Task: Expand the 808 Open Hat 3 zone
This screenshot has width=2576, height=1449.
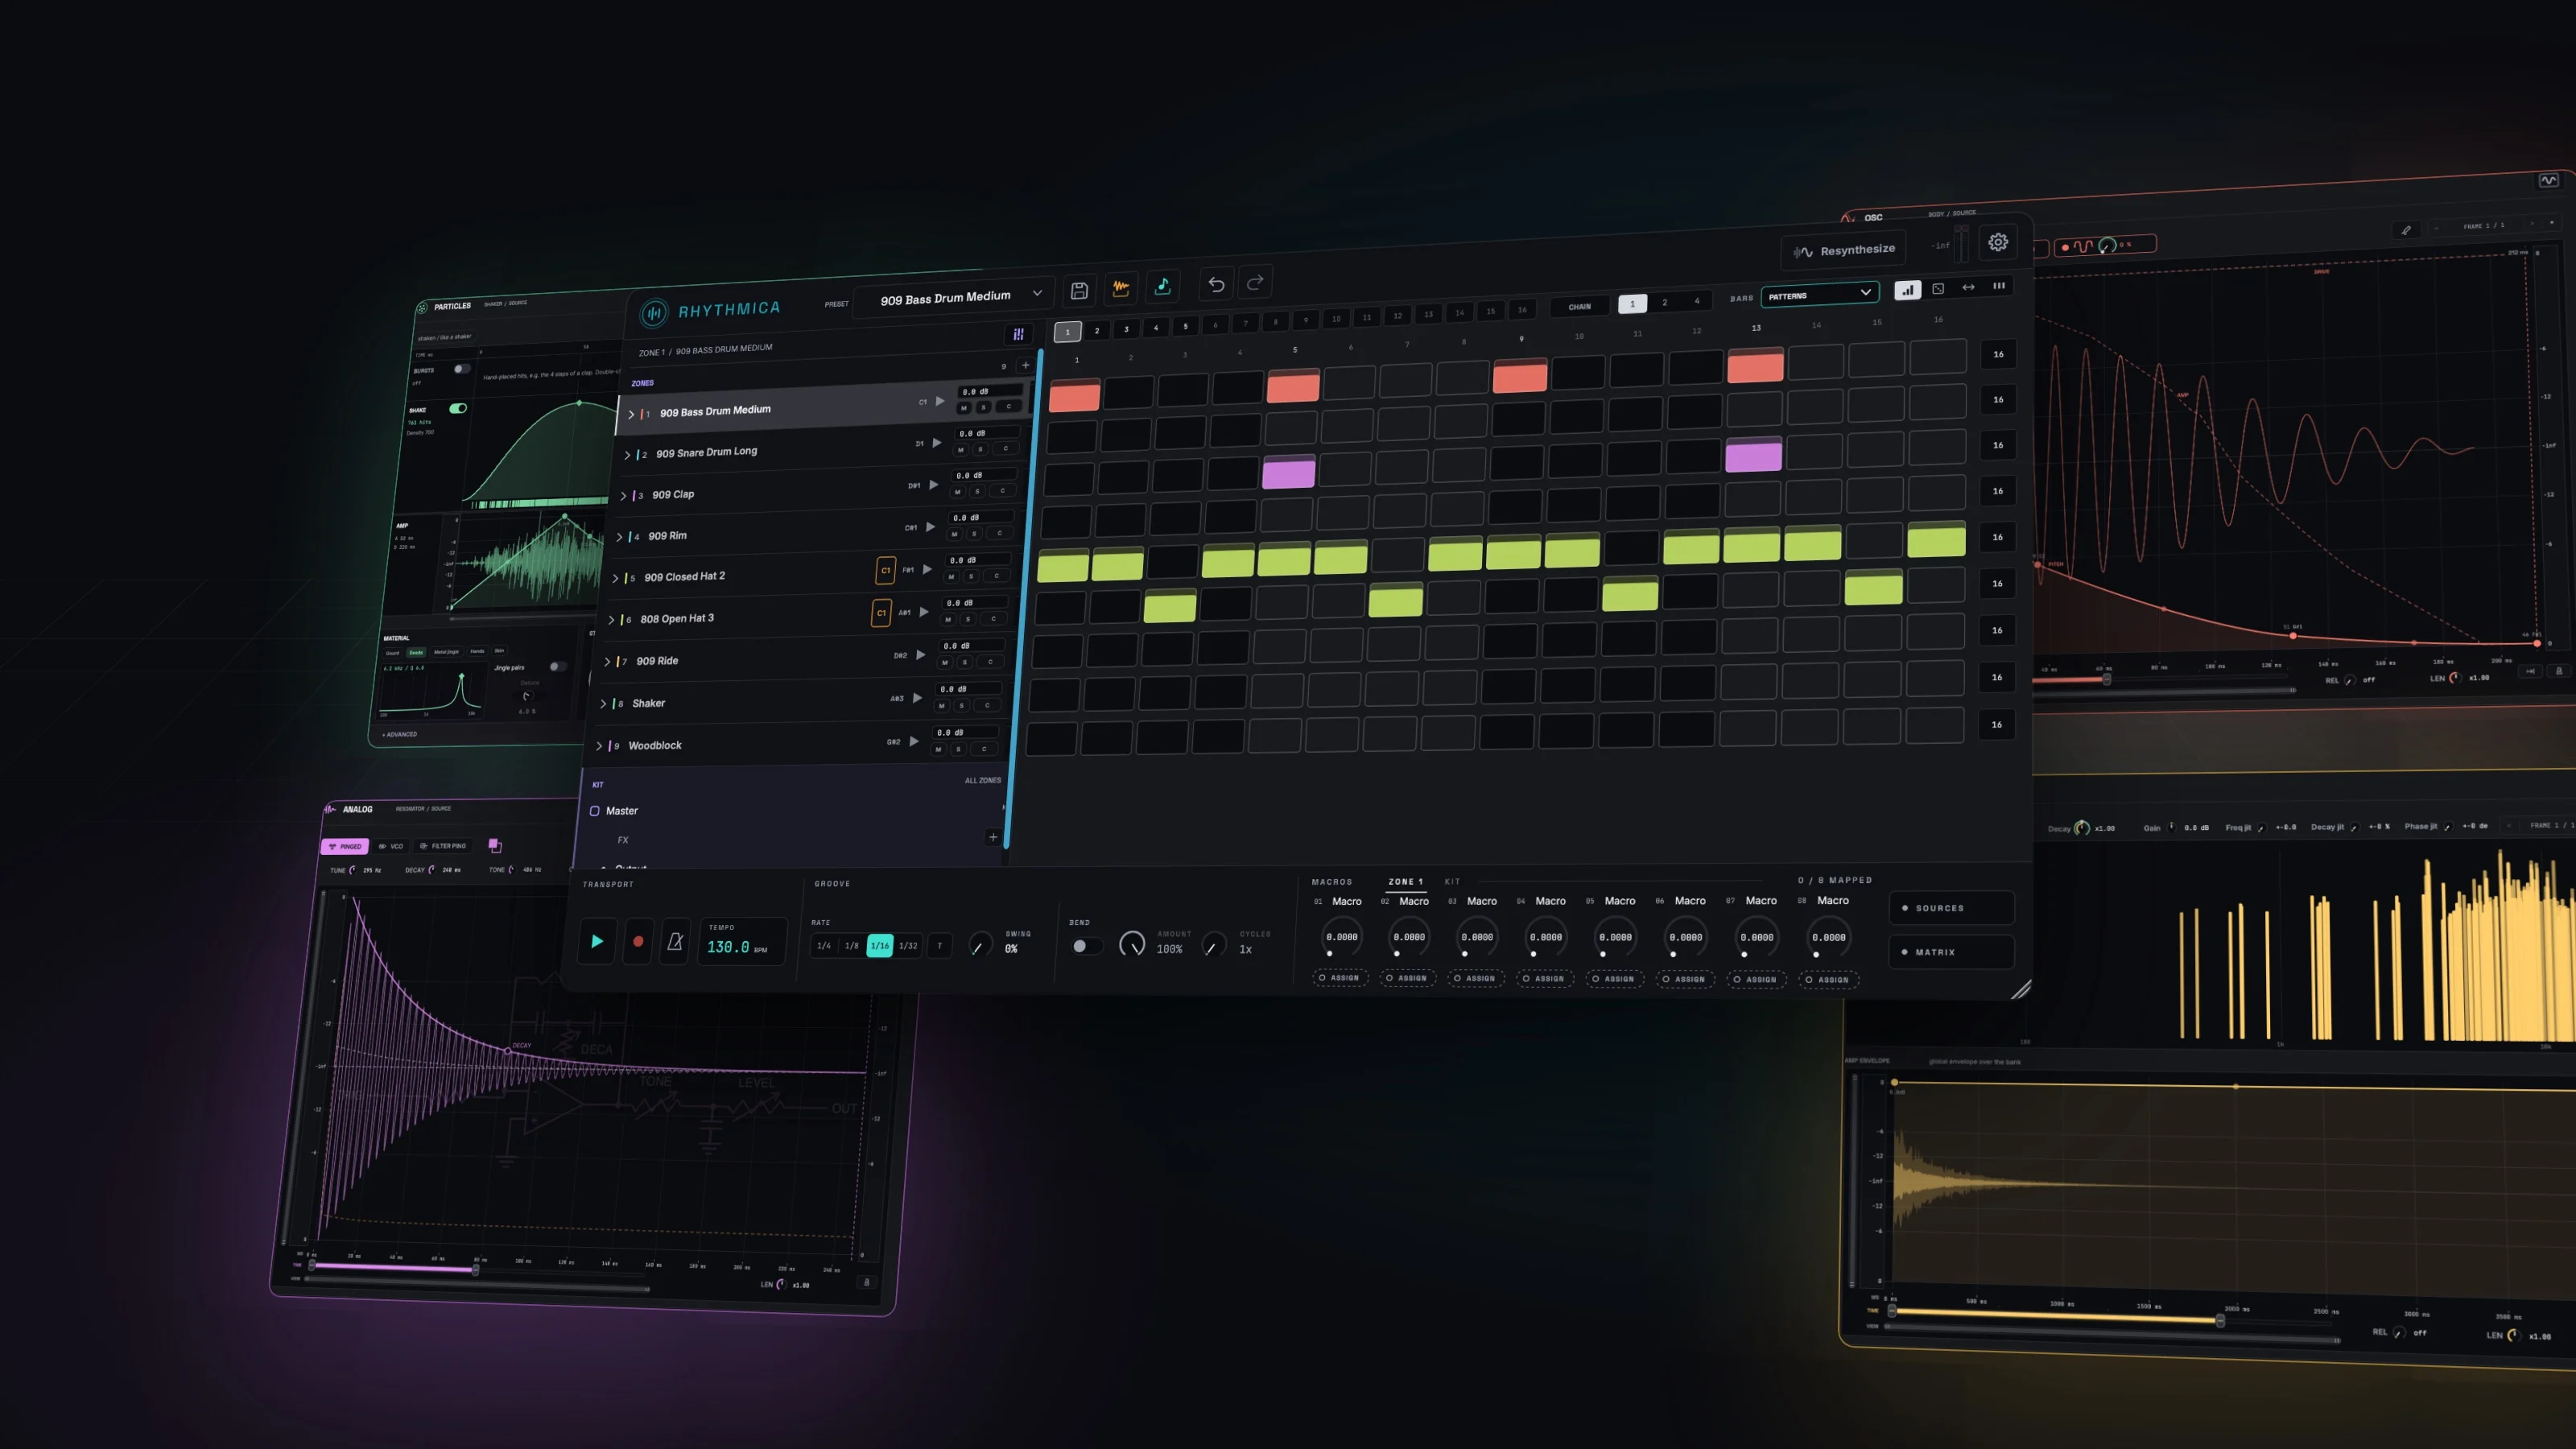Action: point(611,620)
